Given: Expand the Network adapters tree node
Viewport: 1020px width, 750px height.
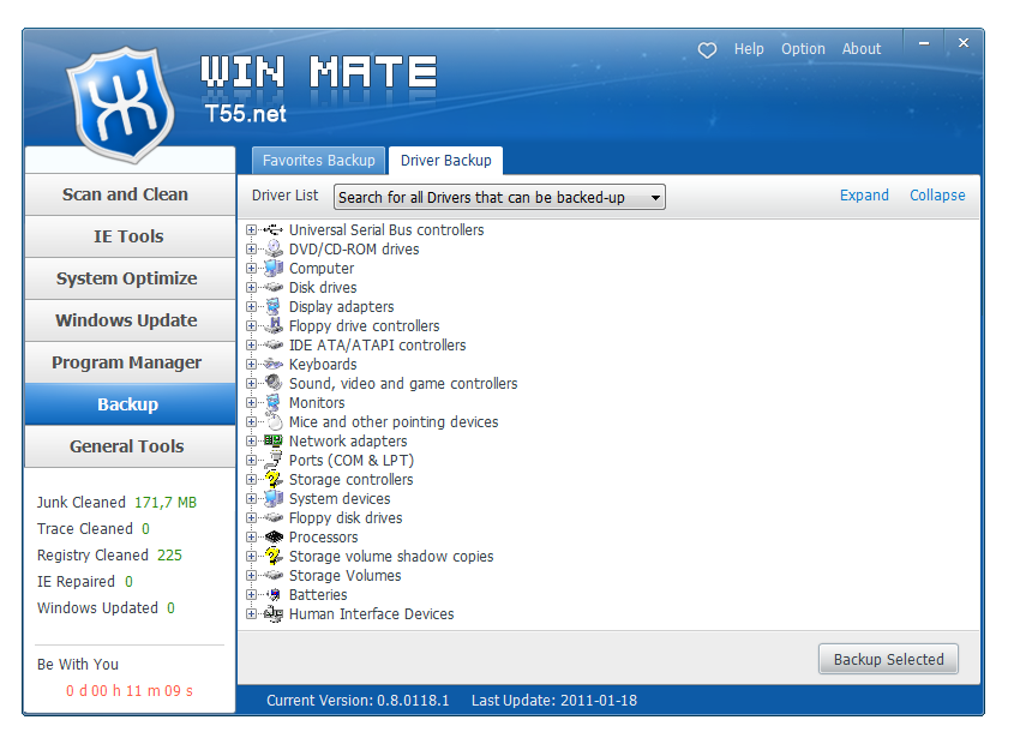Looking at the screenshot, I should 251,440.
